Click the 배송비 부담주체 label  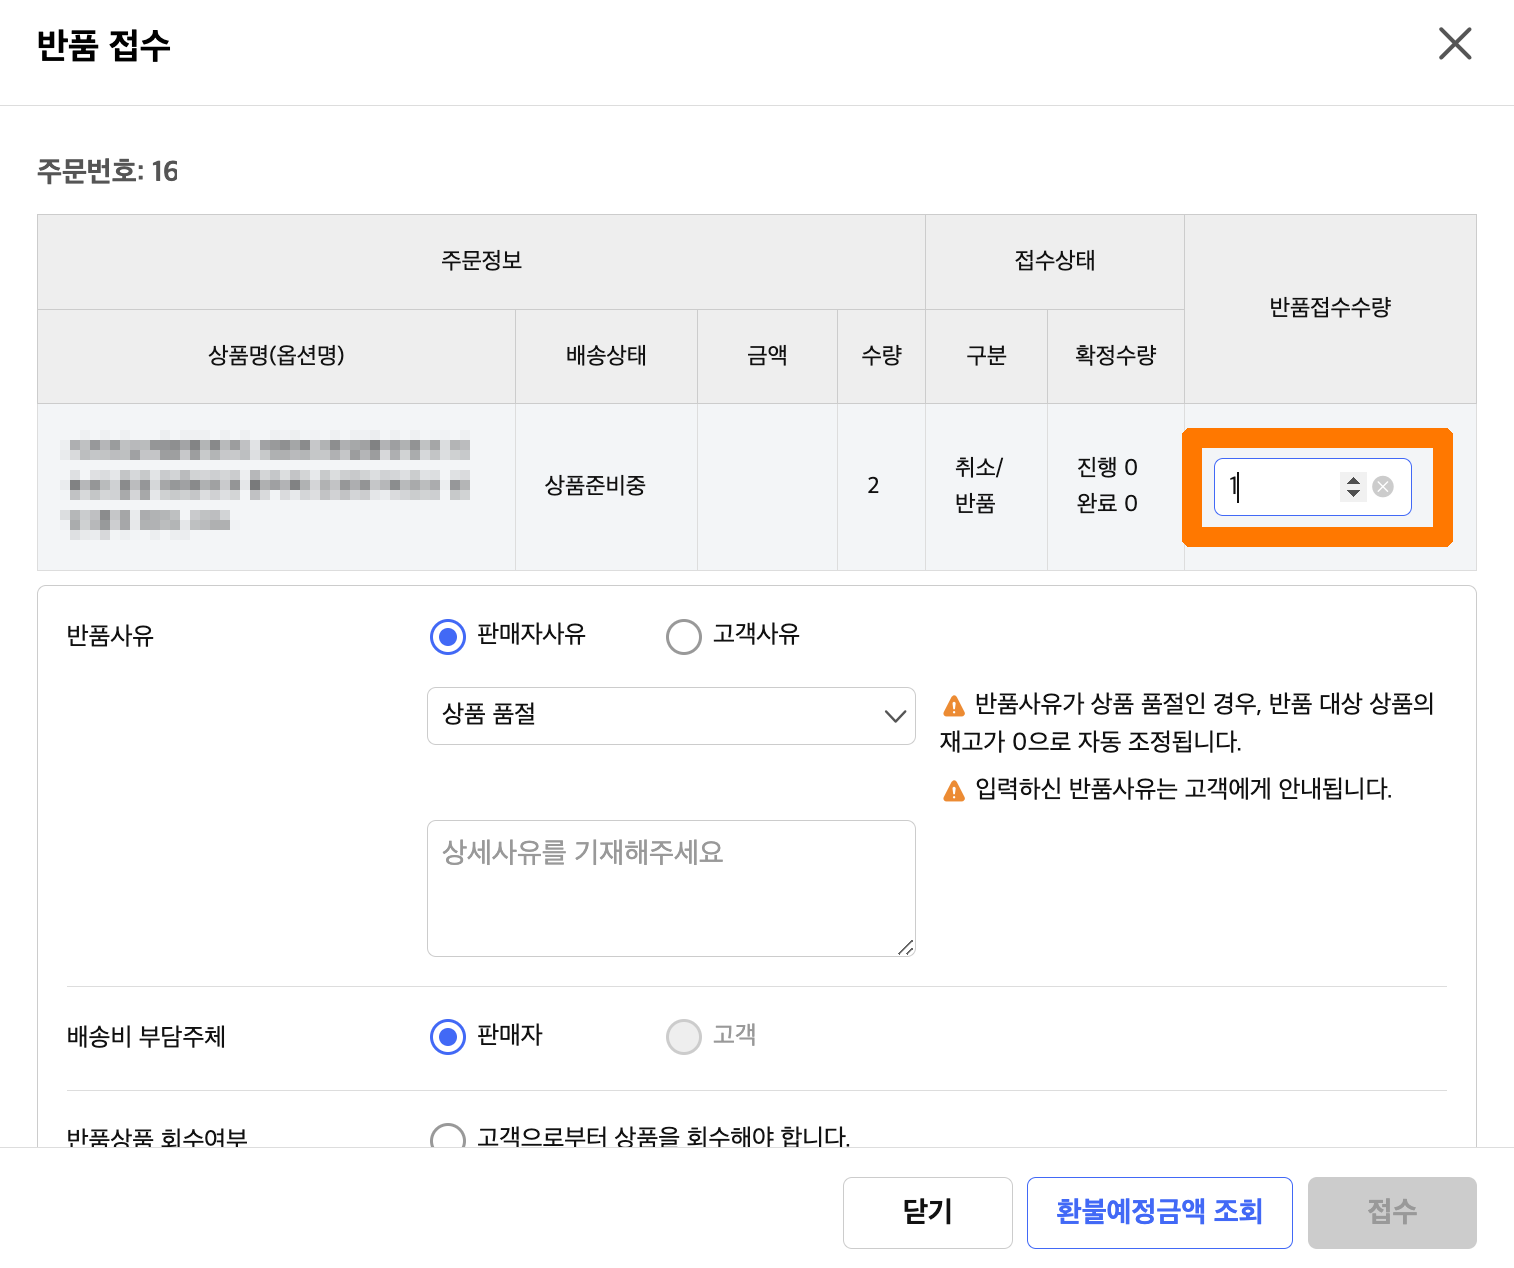[x=146, y=1037]
